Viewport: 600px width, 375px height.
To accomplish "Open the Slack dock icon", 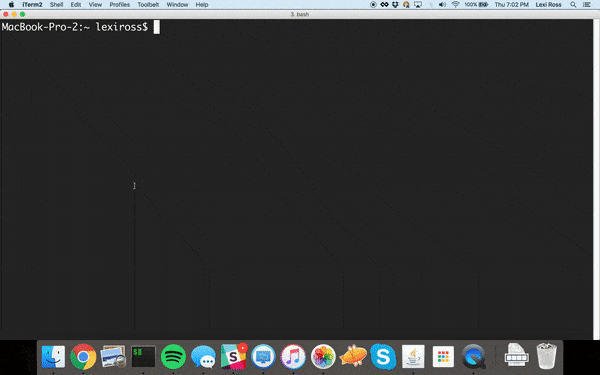I will coord(233,356).
